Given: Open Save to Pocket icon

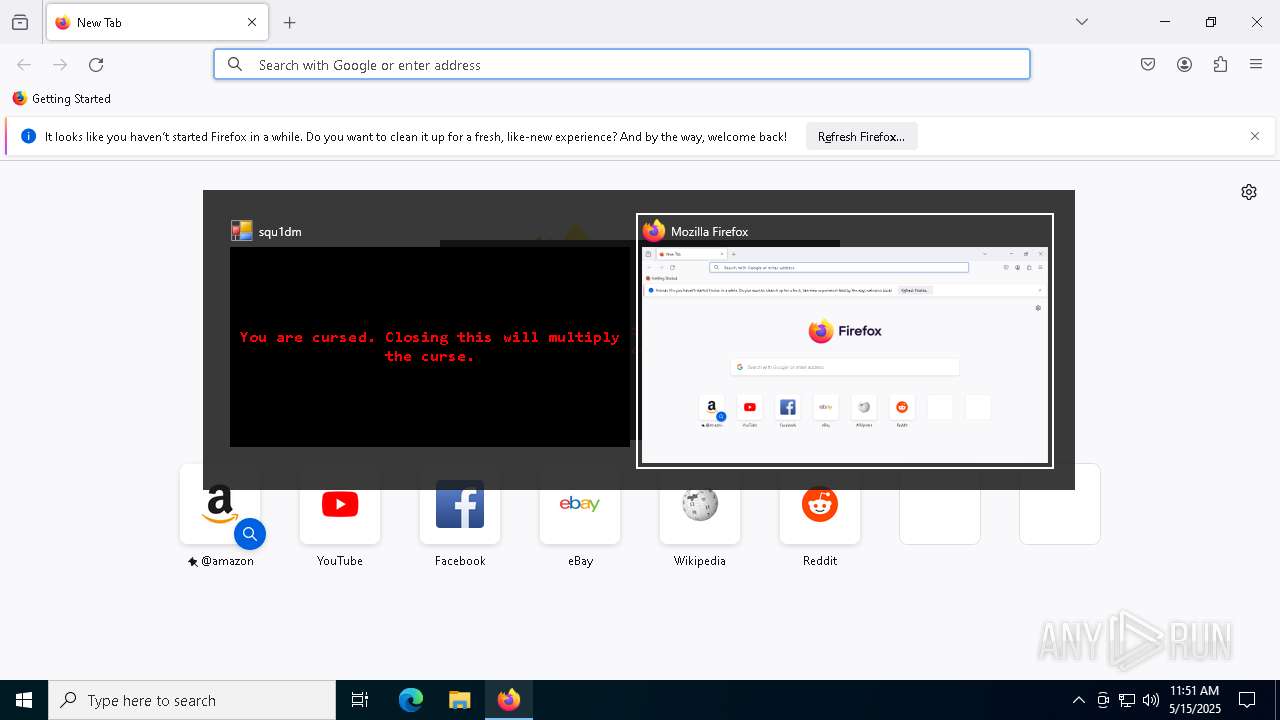Looking at the screenshot, I should coord(1148,65).
